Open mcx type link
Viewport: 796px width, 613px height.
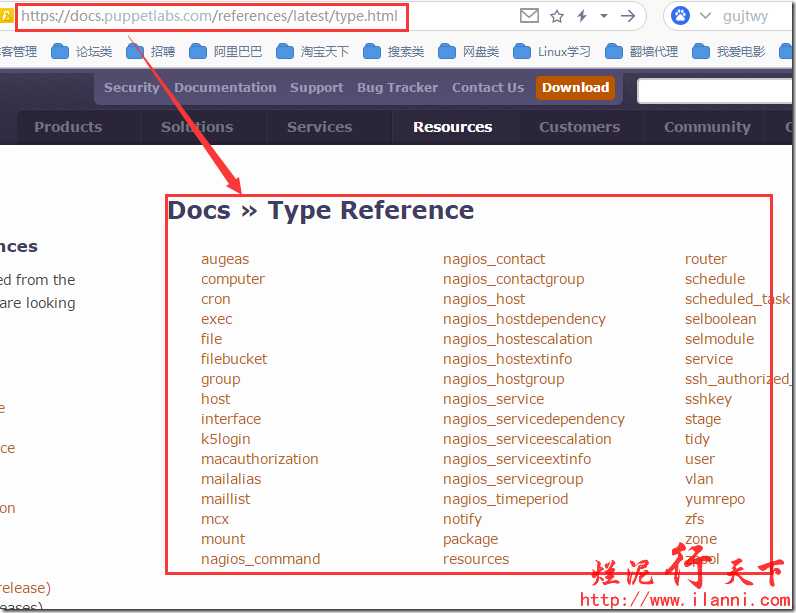(215, 519)
